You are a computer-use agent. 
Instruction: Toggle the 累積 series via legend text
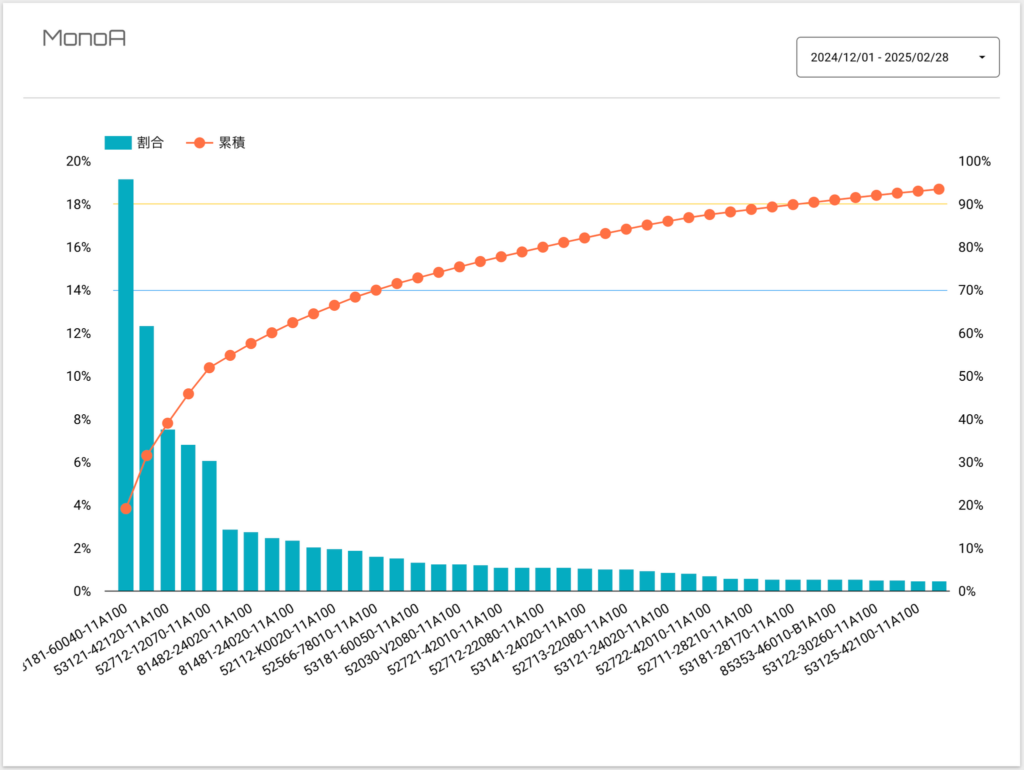232,143
